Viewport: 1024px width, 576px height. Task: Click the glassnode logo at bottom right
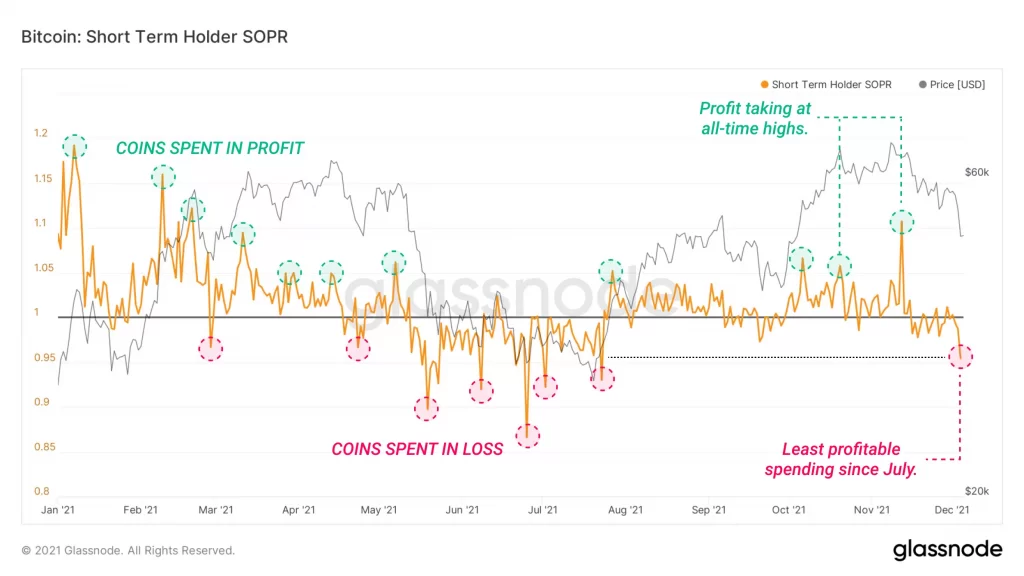[947, 550]
